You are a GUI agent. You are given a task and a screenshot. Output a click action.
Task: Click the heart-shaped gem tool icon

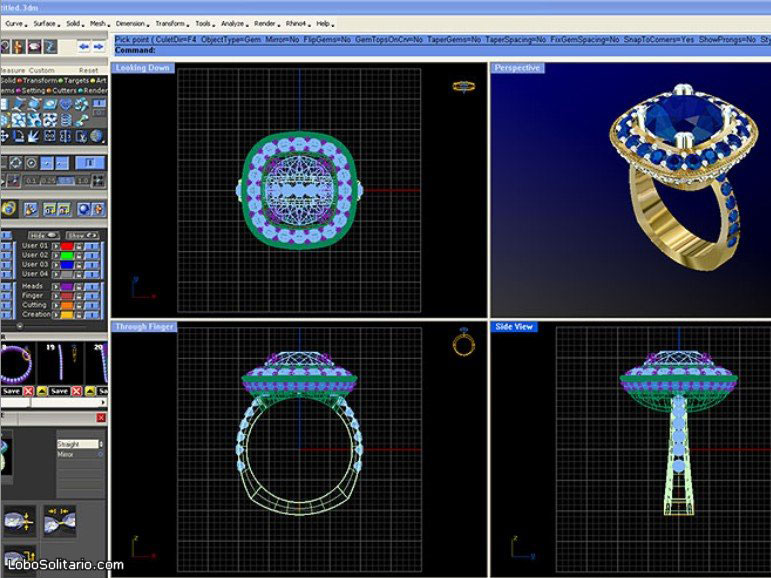click(67, 104)
